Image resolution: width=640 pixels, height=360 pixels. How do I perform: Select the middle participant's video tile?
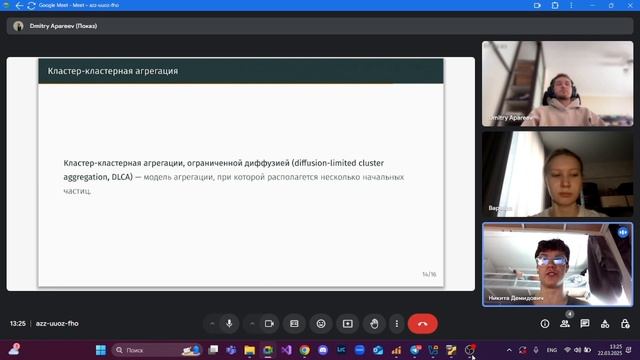click(558, 174)
